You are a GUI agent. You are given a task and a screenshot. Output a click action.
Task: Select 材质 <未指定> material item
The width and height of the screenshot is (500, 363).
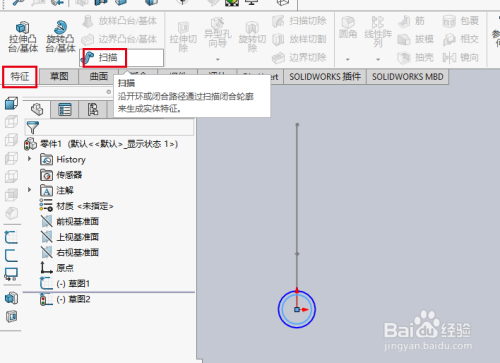pos(77,206)
